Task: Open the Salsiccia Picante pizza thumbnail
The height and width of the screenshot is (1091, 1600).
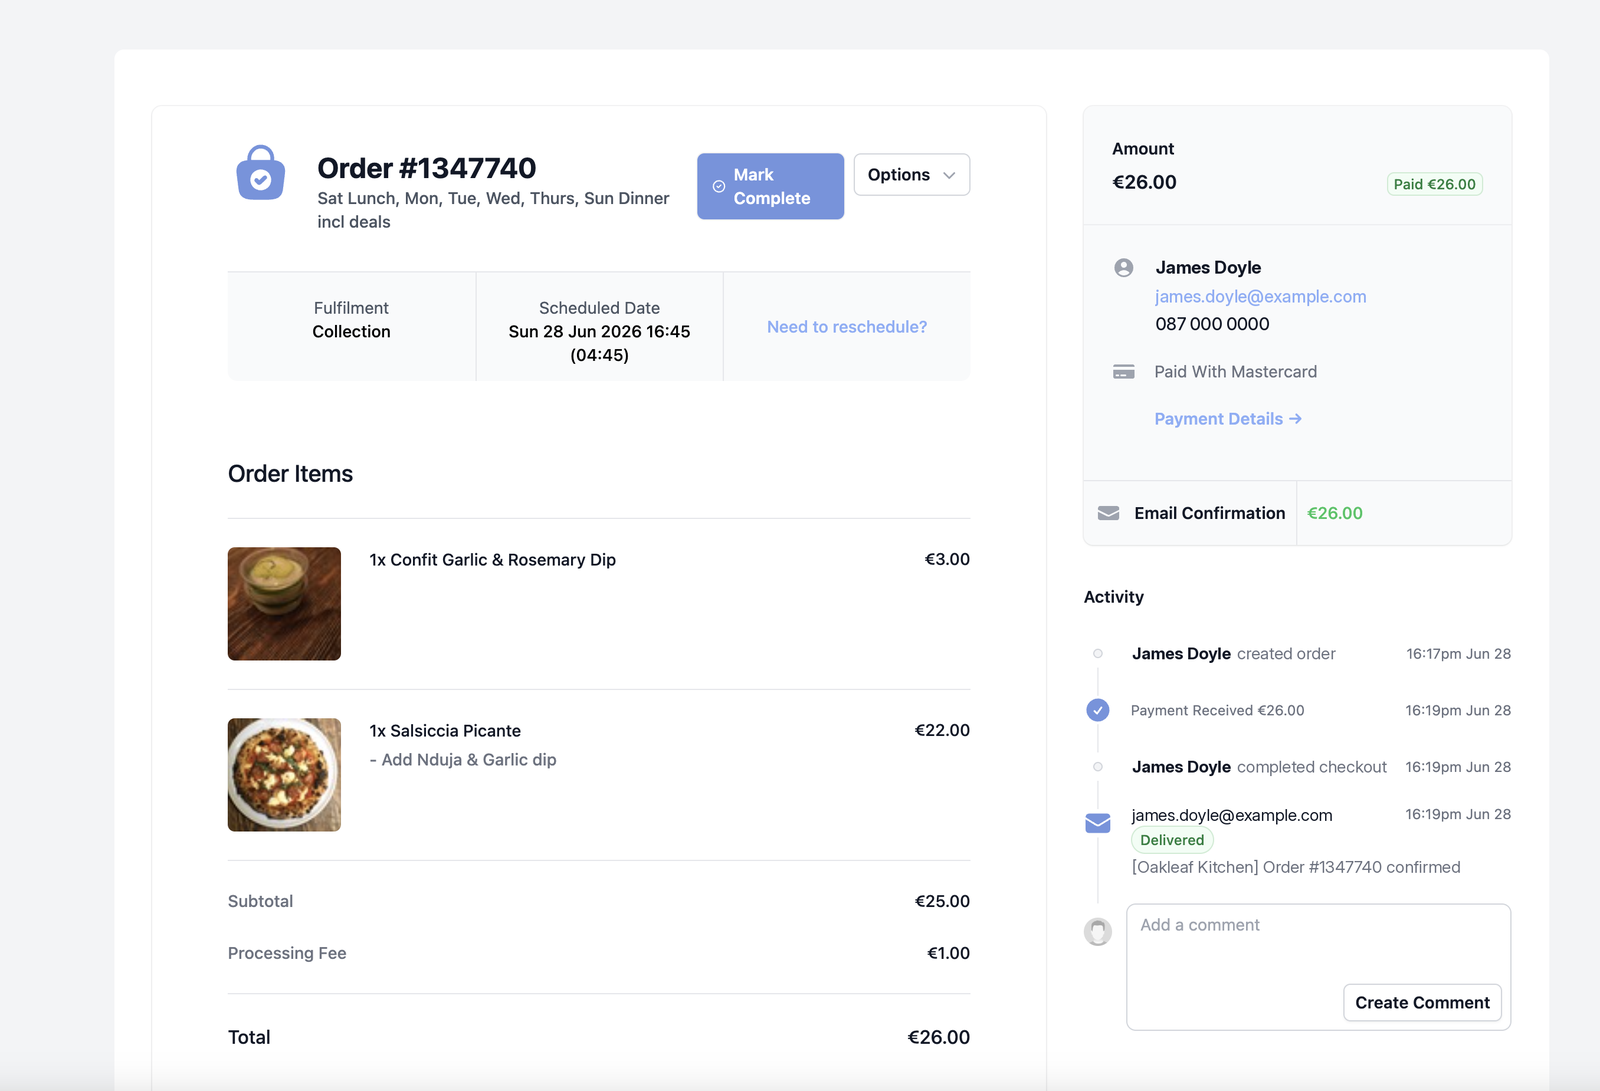Action: (x=284, y=775)
